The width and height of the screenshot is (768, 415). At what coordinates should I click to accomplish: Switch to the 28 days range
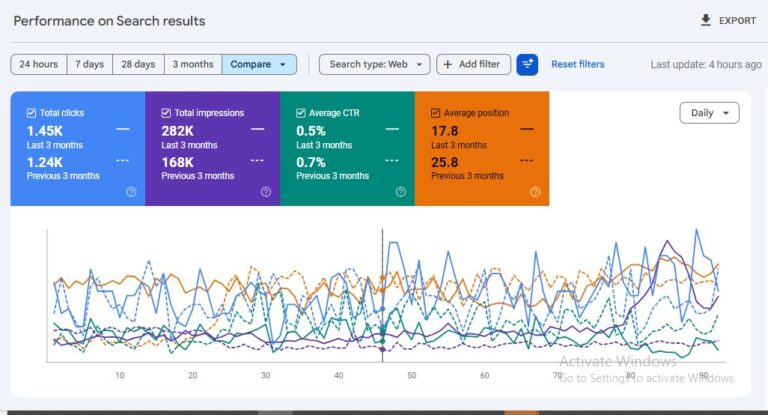[138, 64]
